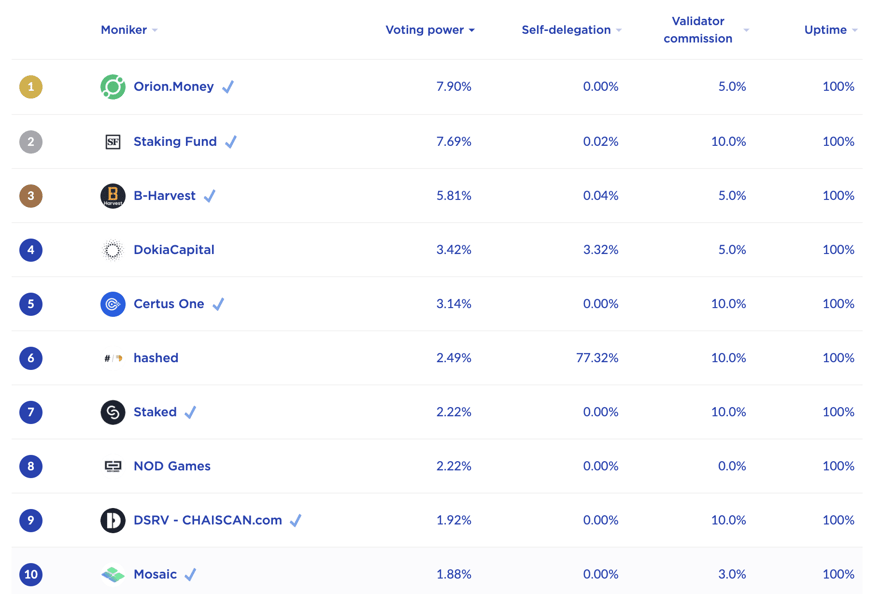Click the verified checkmark beside Staked
This screenshot has width=880, height=594.
click(190, 412)
